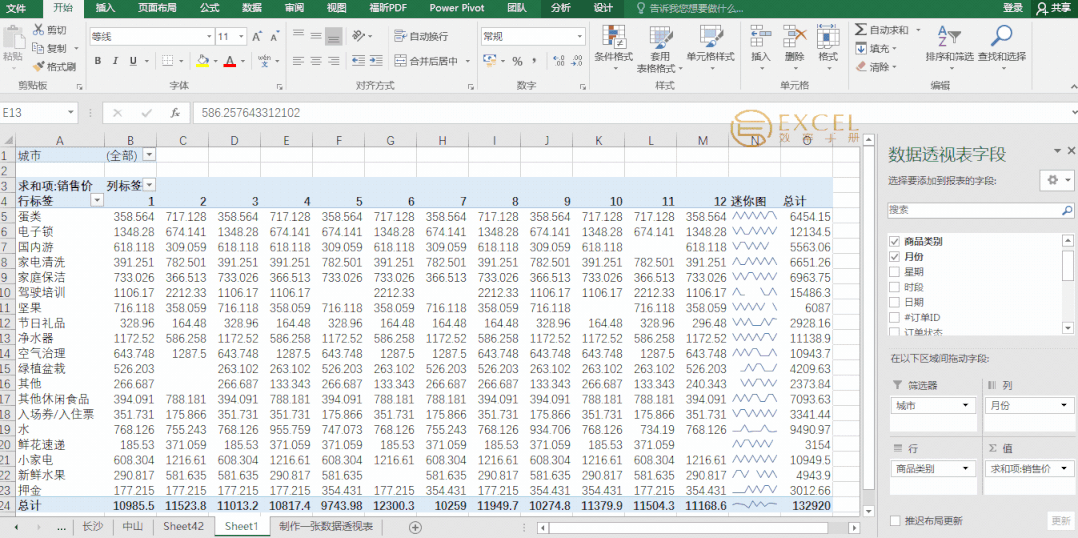Expand the Name Box dropdown
The width and height of the screenshot is (1078, 538).
click(71, 113)
